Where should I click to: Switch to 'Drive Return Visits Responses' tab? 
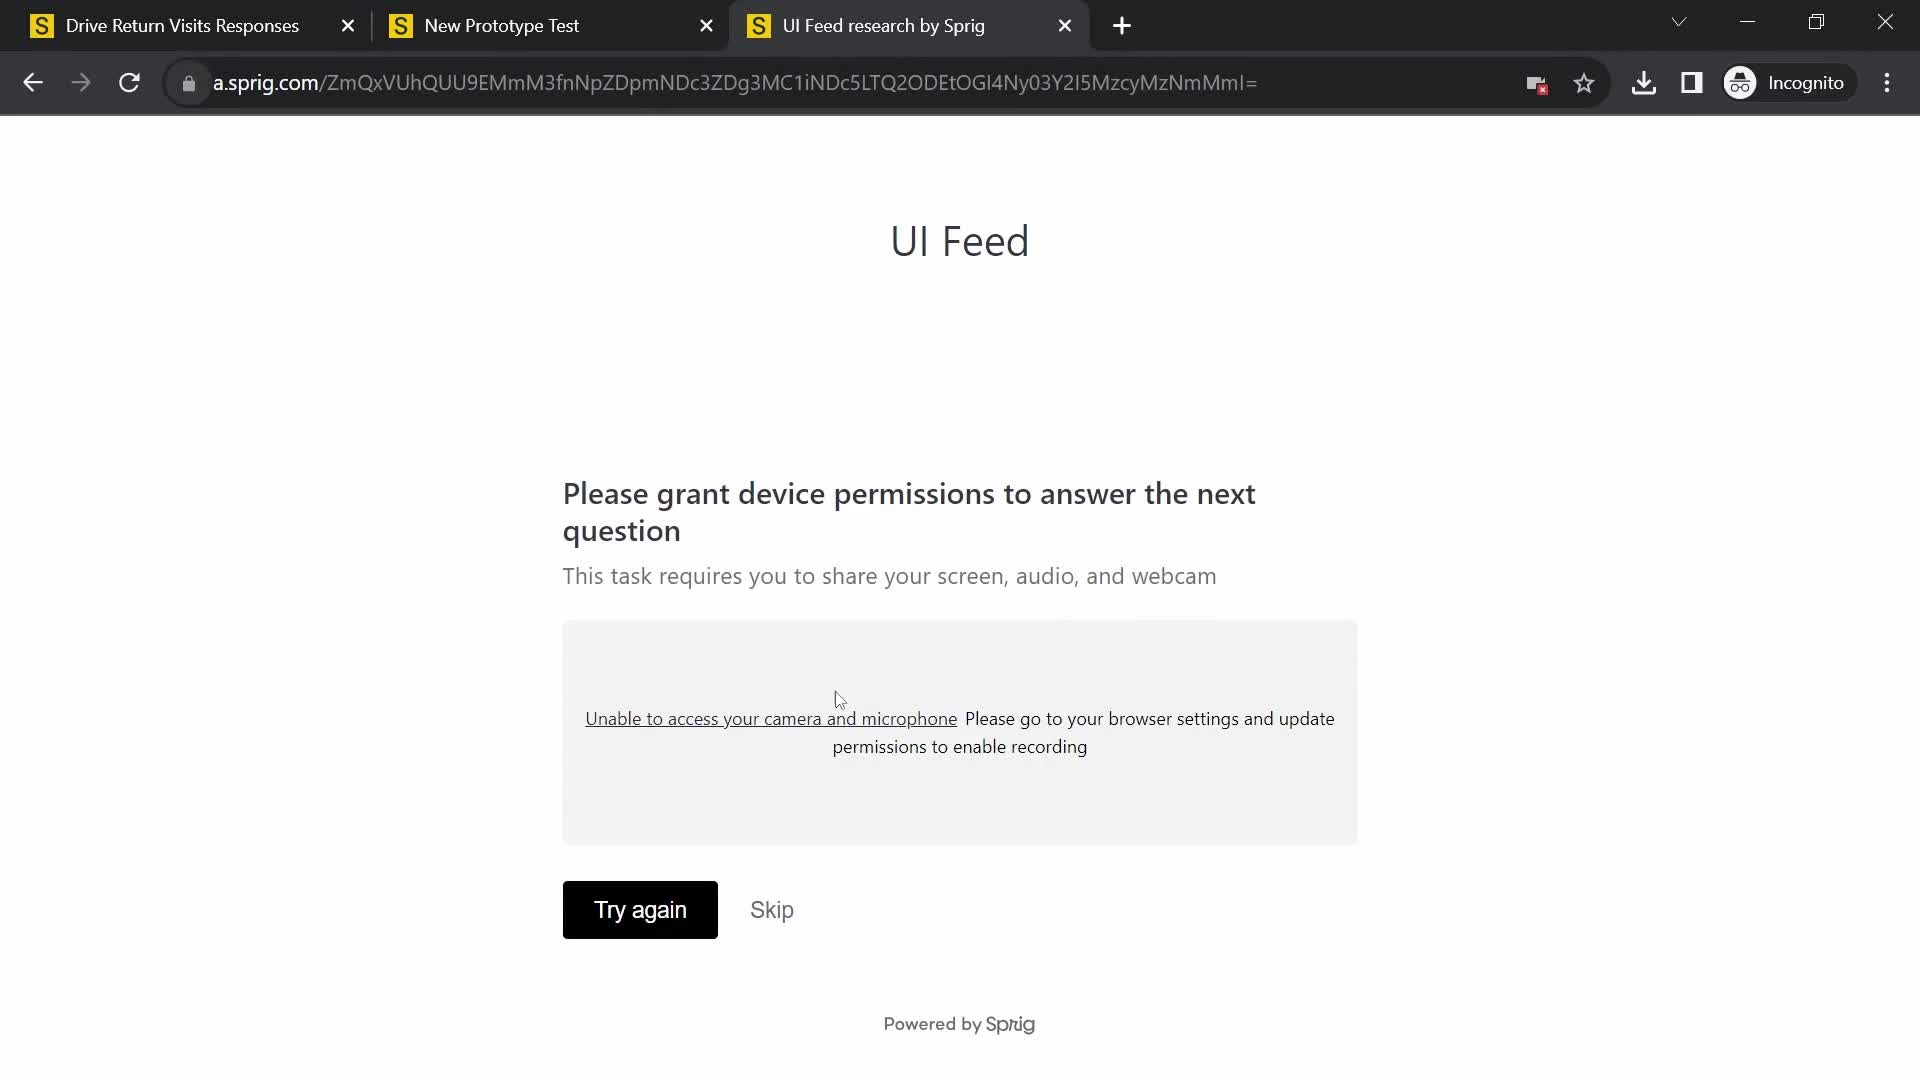click(183, 26)
